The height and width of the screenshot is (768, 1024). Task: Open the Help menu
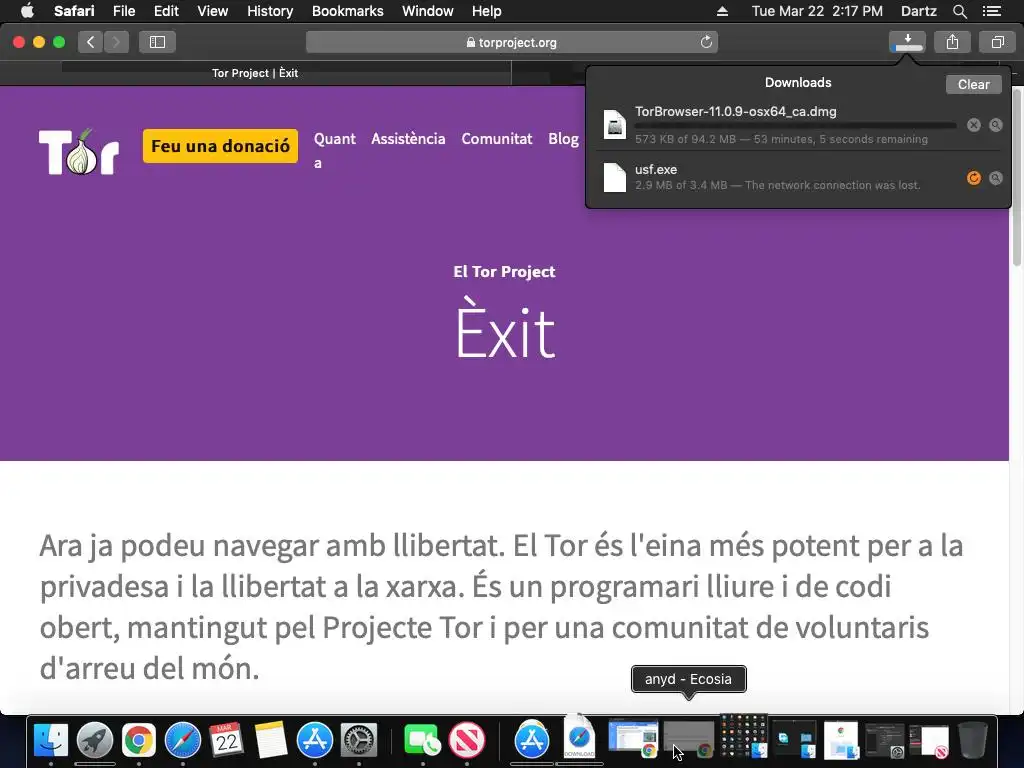click(487, 11)
